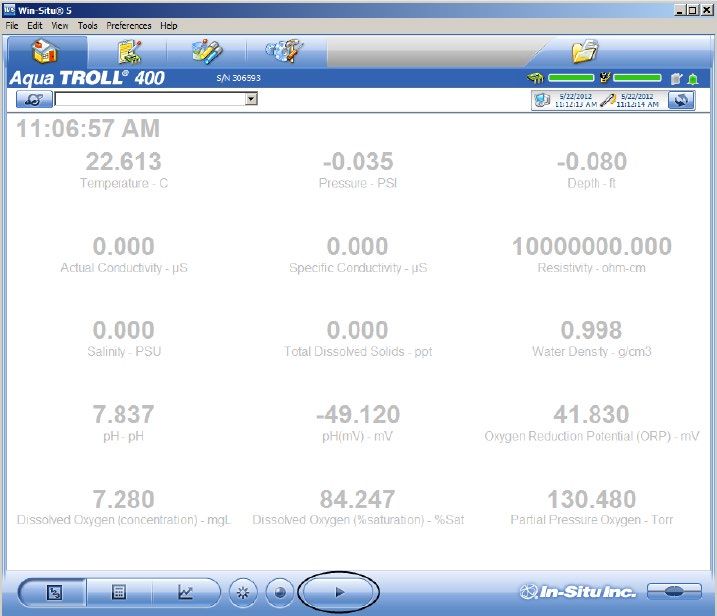Click the connect/disconnect plug button

pos(674,592)
